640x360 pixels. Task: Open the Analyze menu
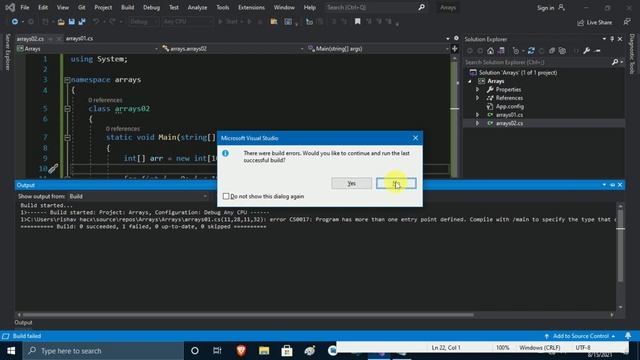197,7
